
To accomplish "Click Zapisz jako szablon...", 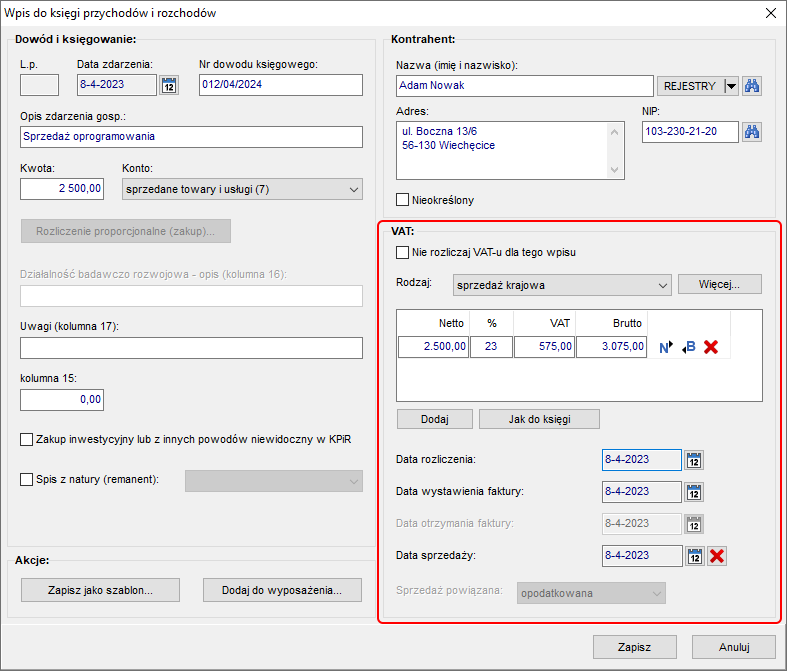I will 100,590.
